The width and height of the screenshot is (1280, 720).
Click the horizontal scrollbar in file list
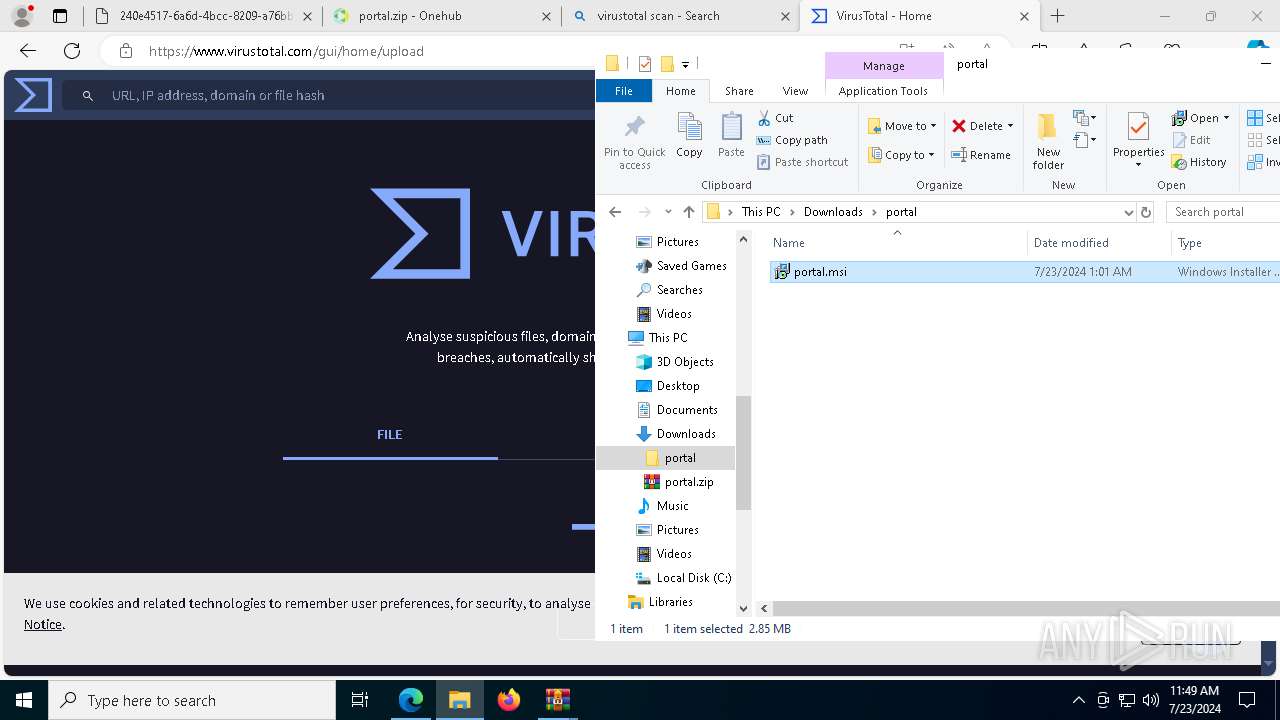click(x=1026, y=608)
